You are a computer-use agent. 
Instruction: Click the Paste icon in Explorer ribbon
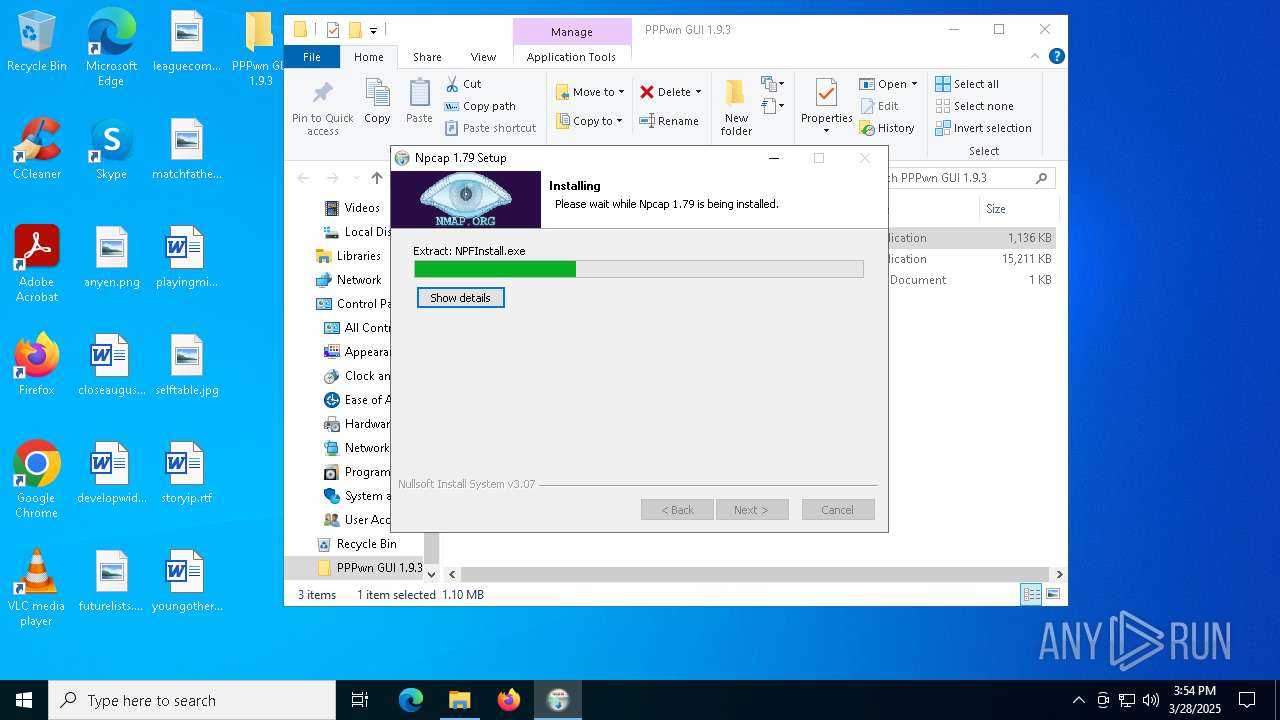(x=419, y=101)
